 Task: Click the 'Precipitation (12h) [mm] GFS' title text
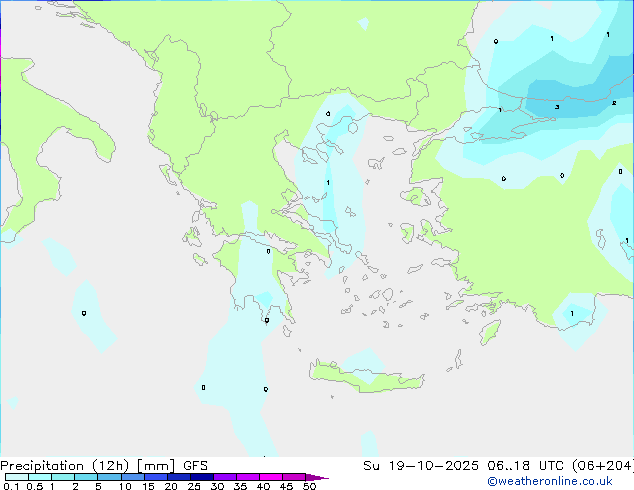coord(104,466)
